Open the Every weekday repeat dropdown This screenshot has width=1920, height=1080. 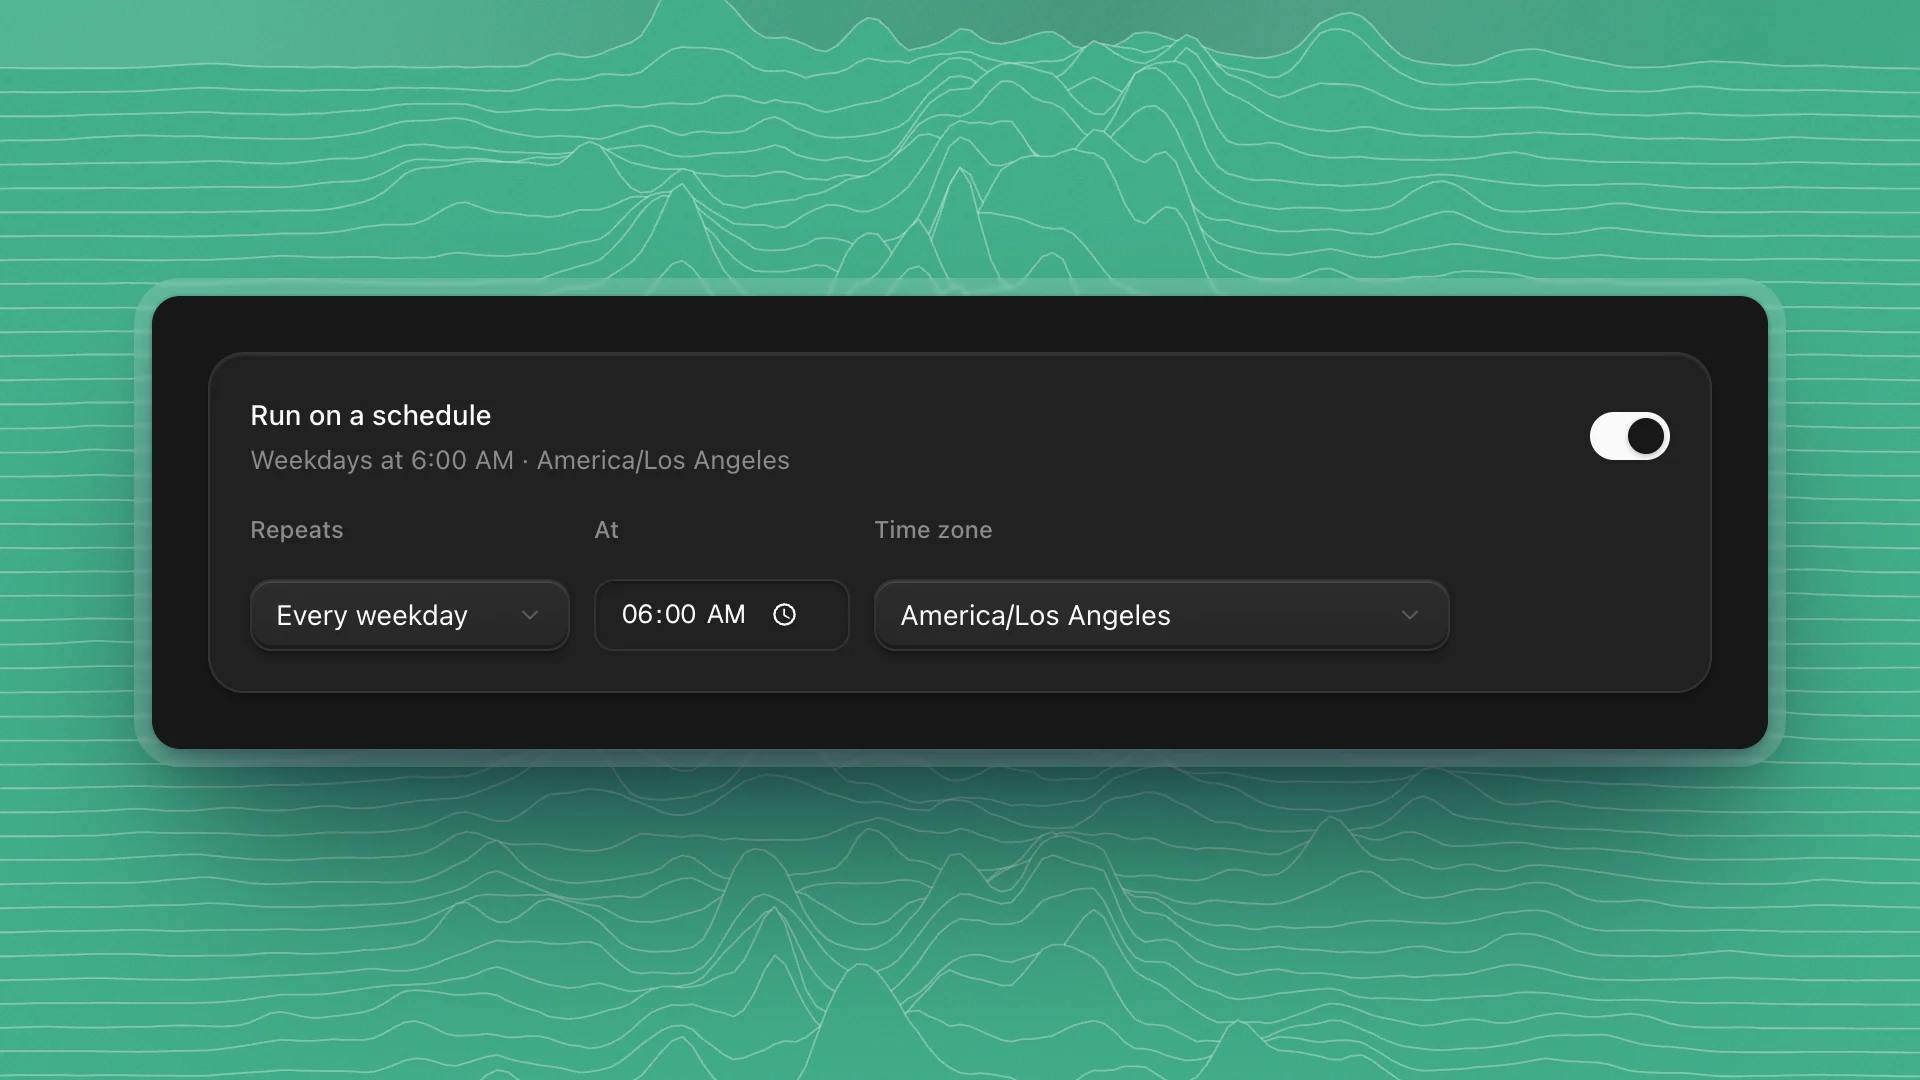coord(410,615)
